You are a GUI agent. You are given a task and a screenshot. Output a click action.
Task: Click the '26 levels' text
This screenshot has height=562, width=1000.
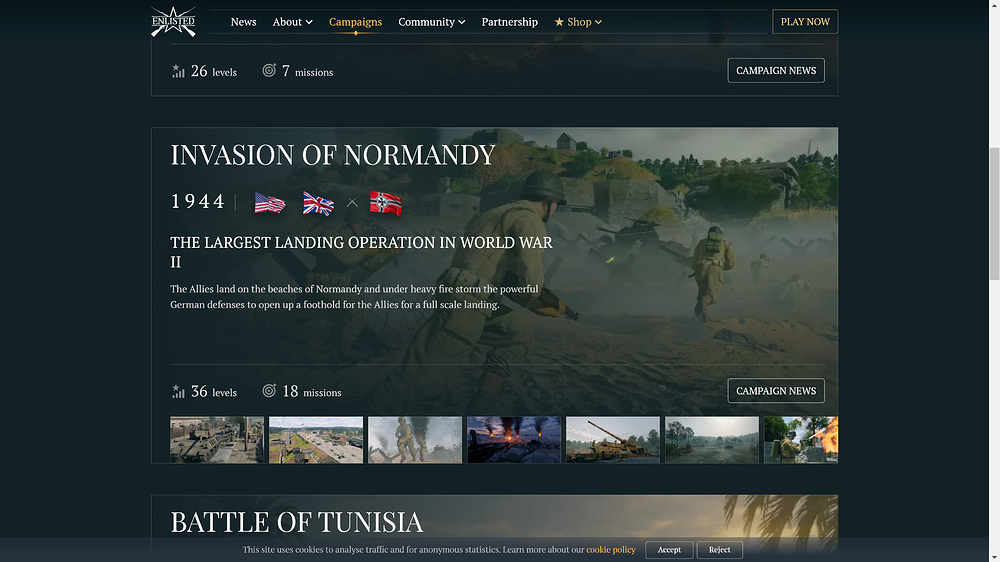point(214,71)
